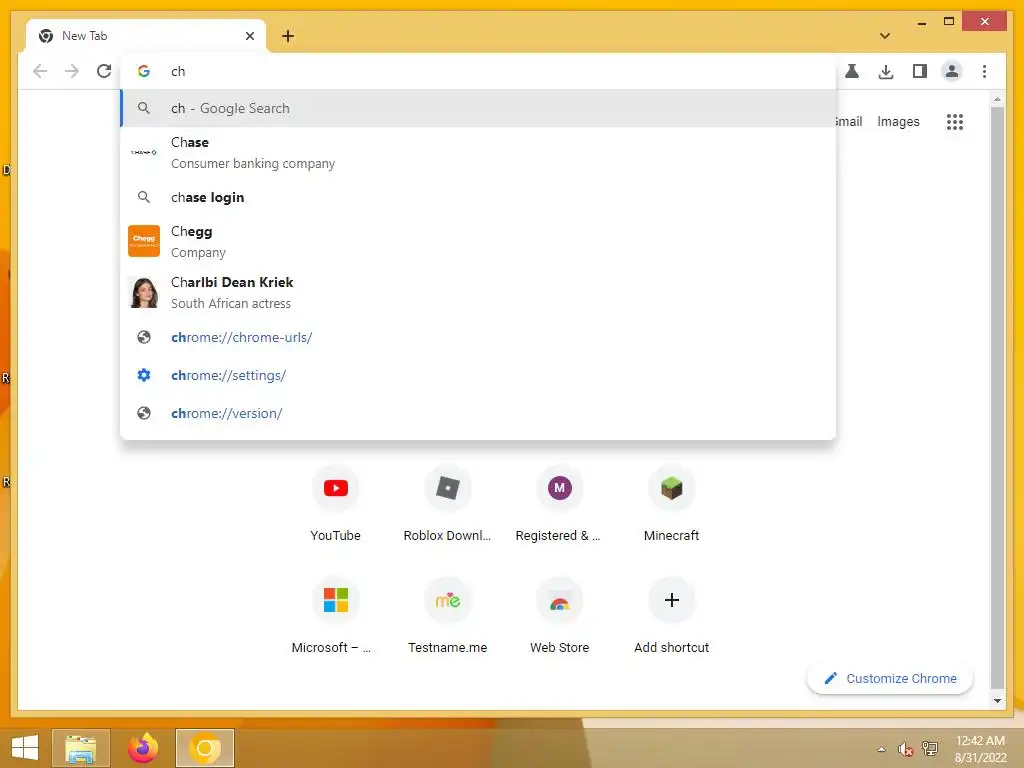Select the Chase banking company suggestion
This screenshot has width=1024, height=768.
pos(478,152)
